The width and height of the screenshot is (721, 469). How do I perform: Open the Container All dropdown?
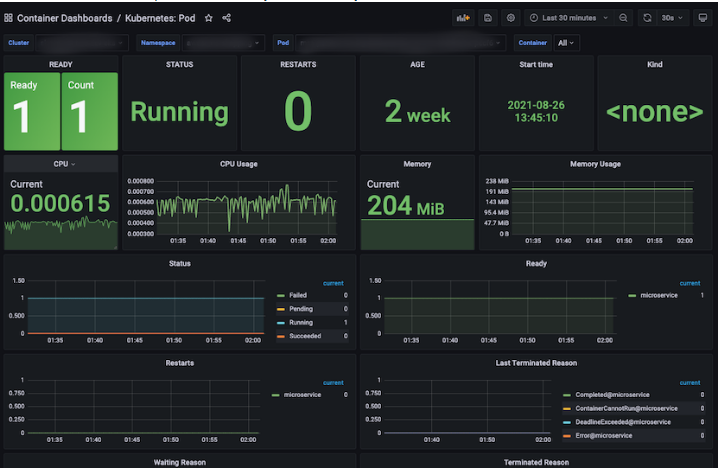point(566,43)
